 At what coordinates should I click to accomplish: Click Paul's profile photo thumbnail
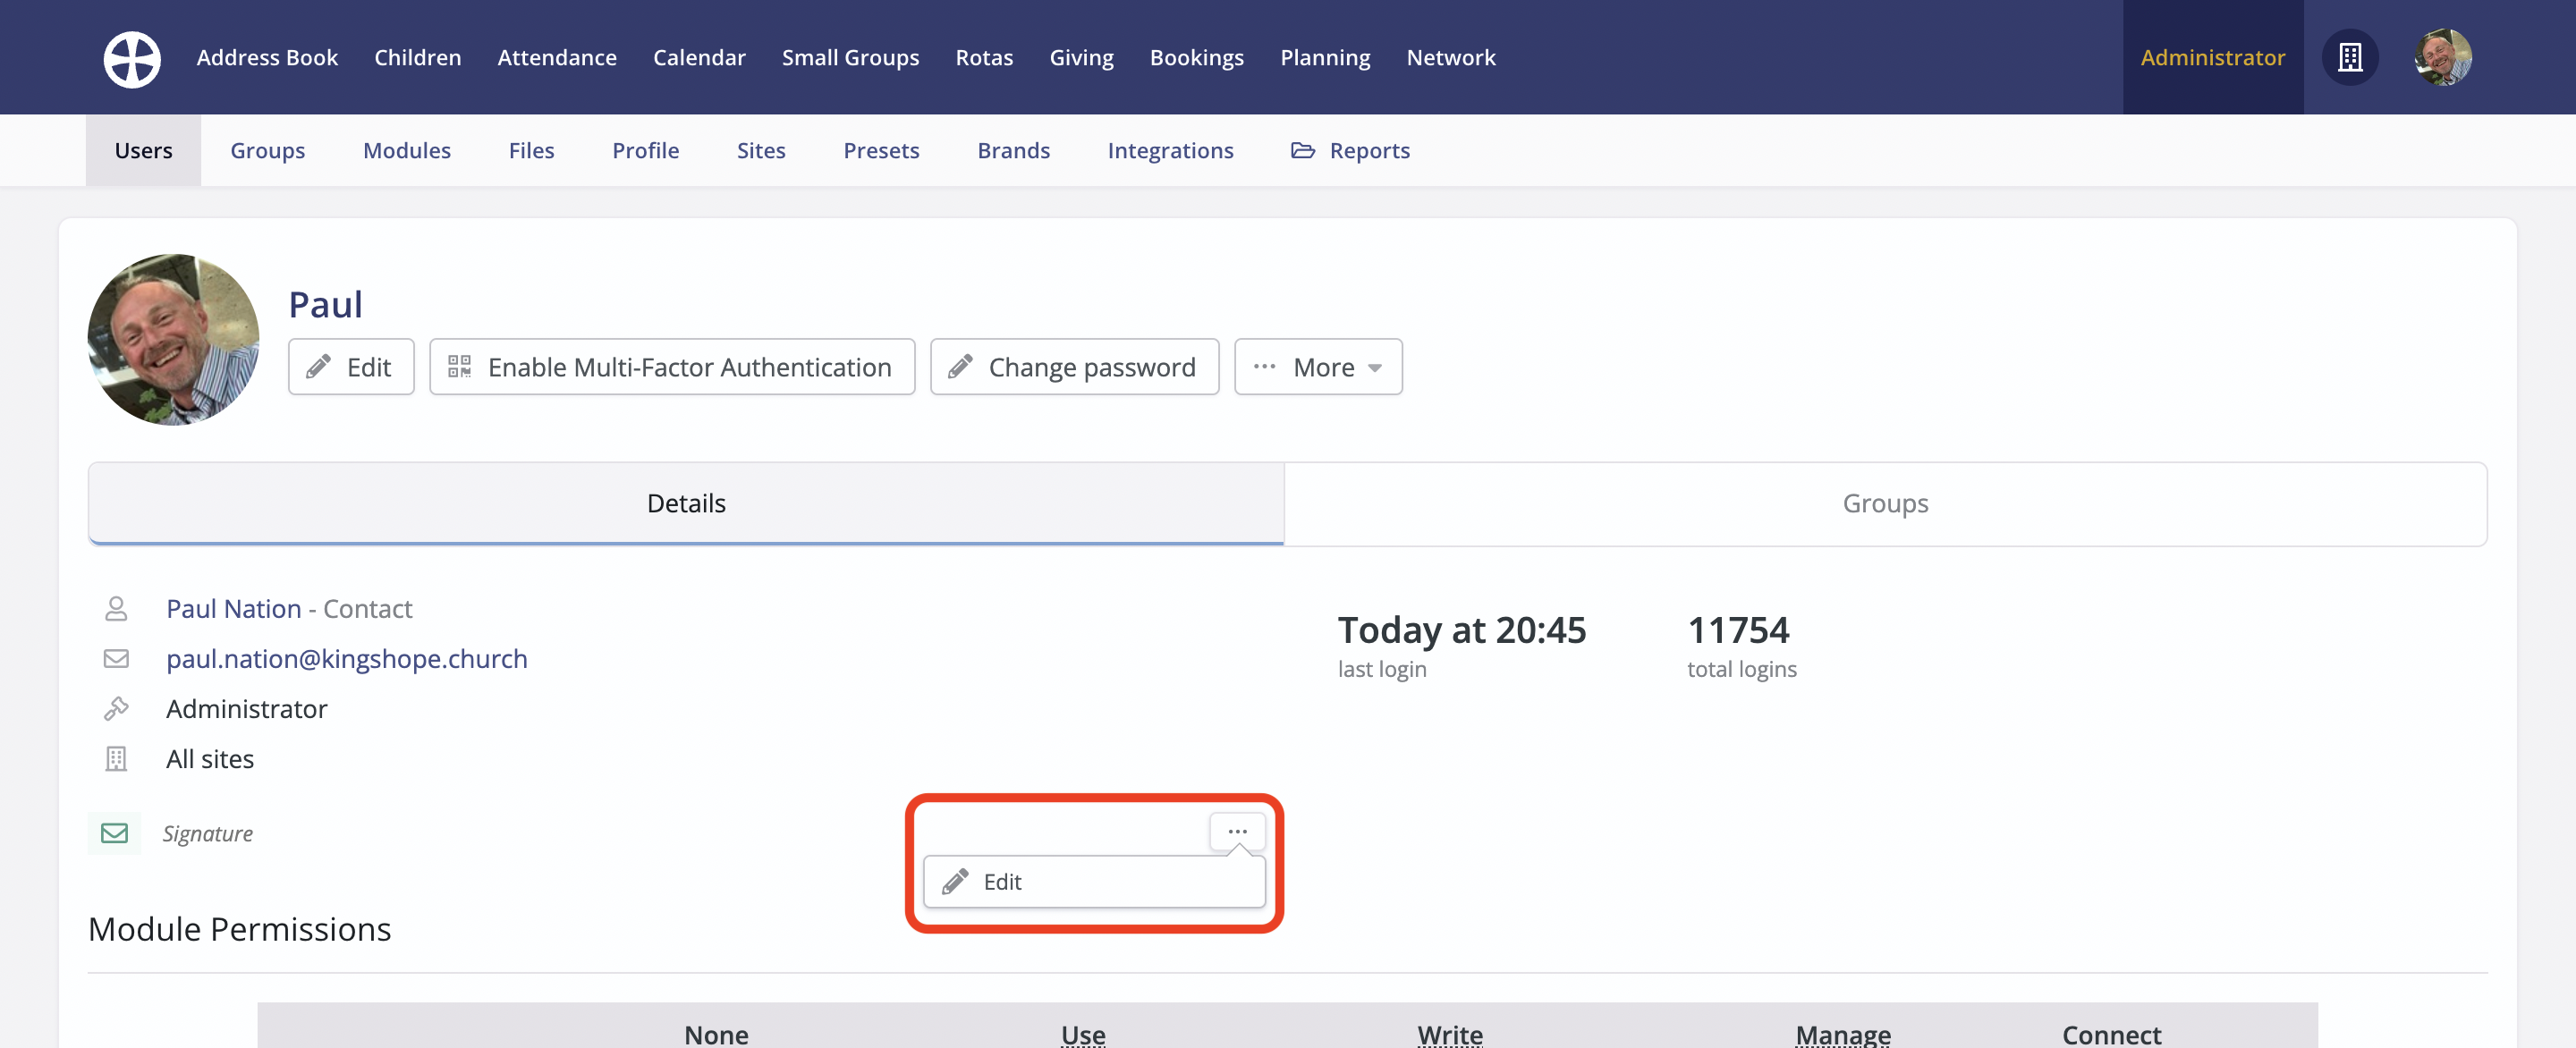pos(174,340)
